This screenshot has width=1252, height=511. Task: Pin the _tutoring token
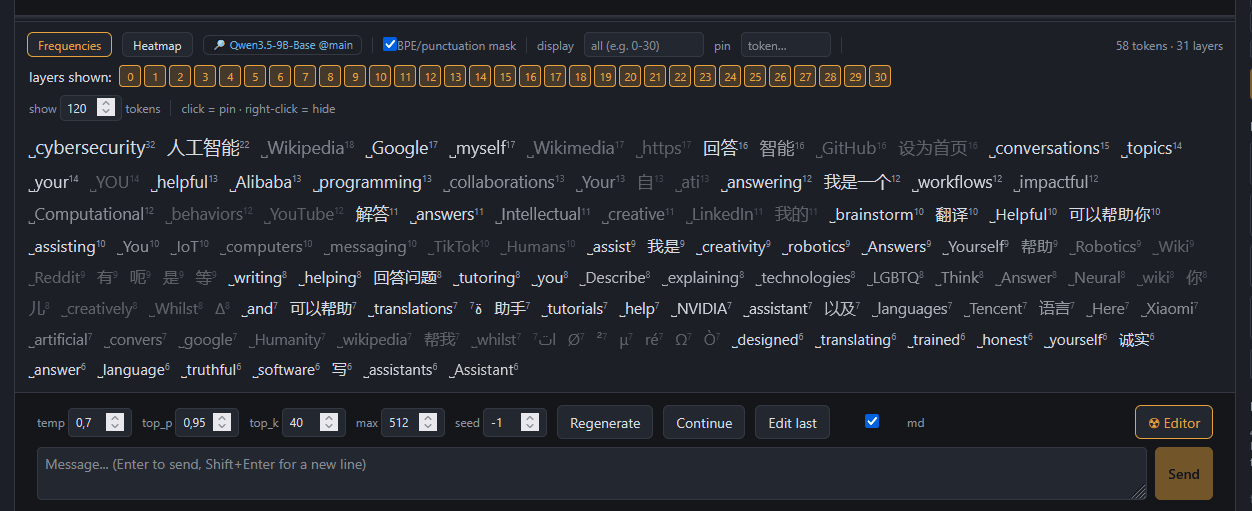[487, 278]
